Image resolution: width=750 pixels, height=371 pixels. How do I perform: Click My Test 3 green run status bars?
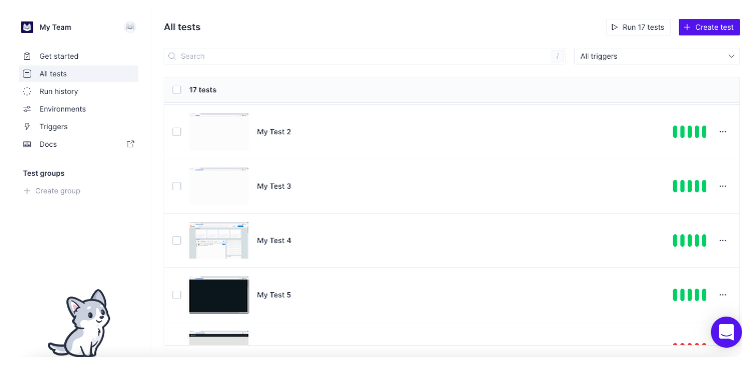689,186
